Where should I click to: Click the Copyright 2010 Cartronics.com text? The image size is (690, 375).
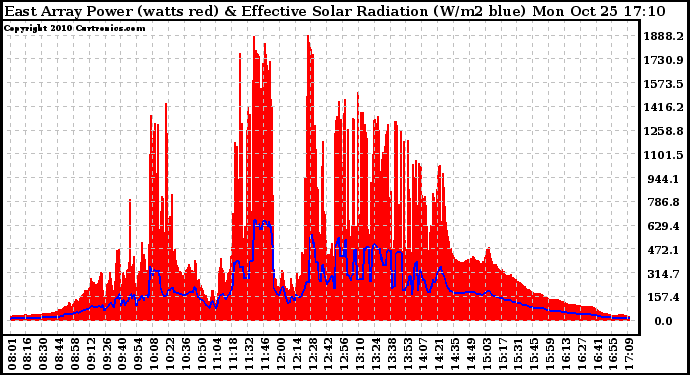74,28
